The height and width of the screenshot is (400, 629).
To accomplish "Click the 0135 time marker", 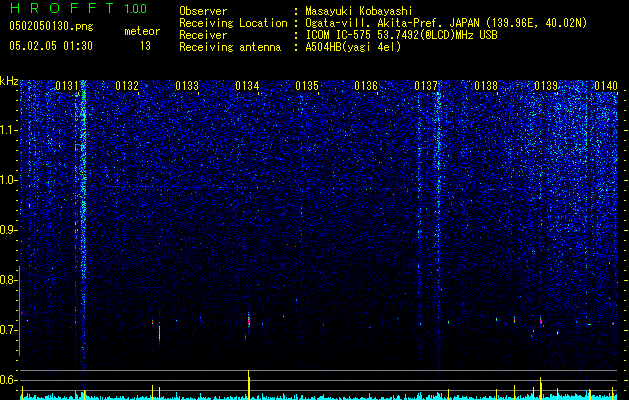I will click(x=307, y=86).
